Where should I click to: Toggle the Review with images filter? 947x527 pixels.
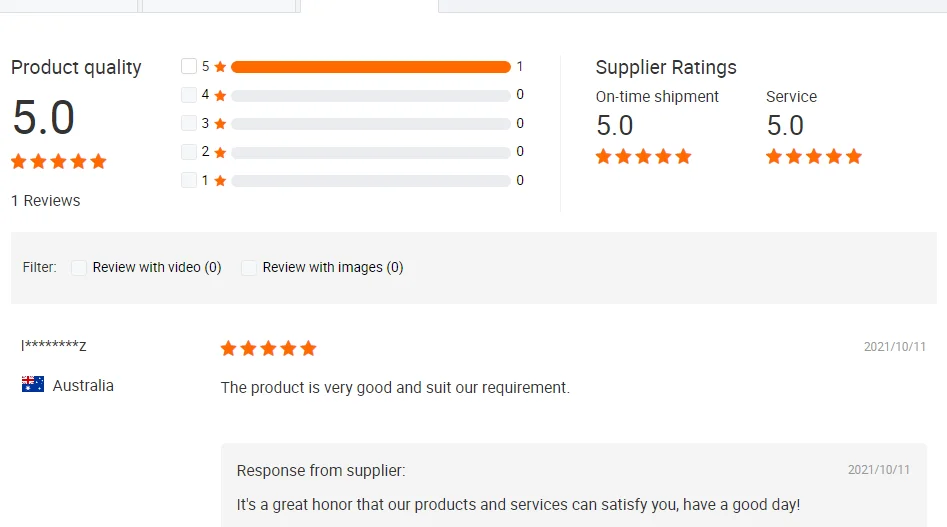249,268
